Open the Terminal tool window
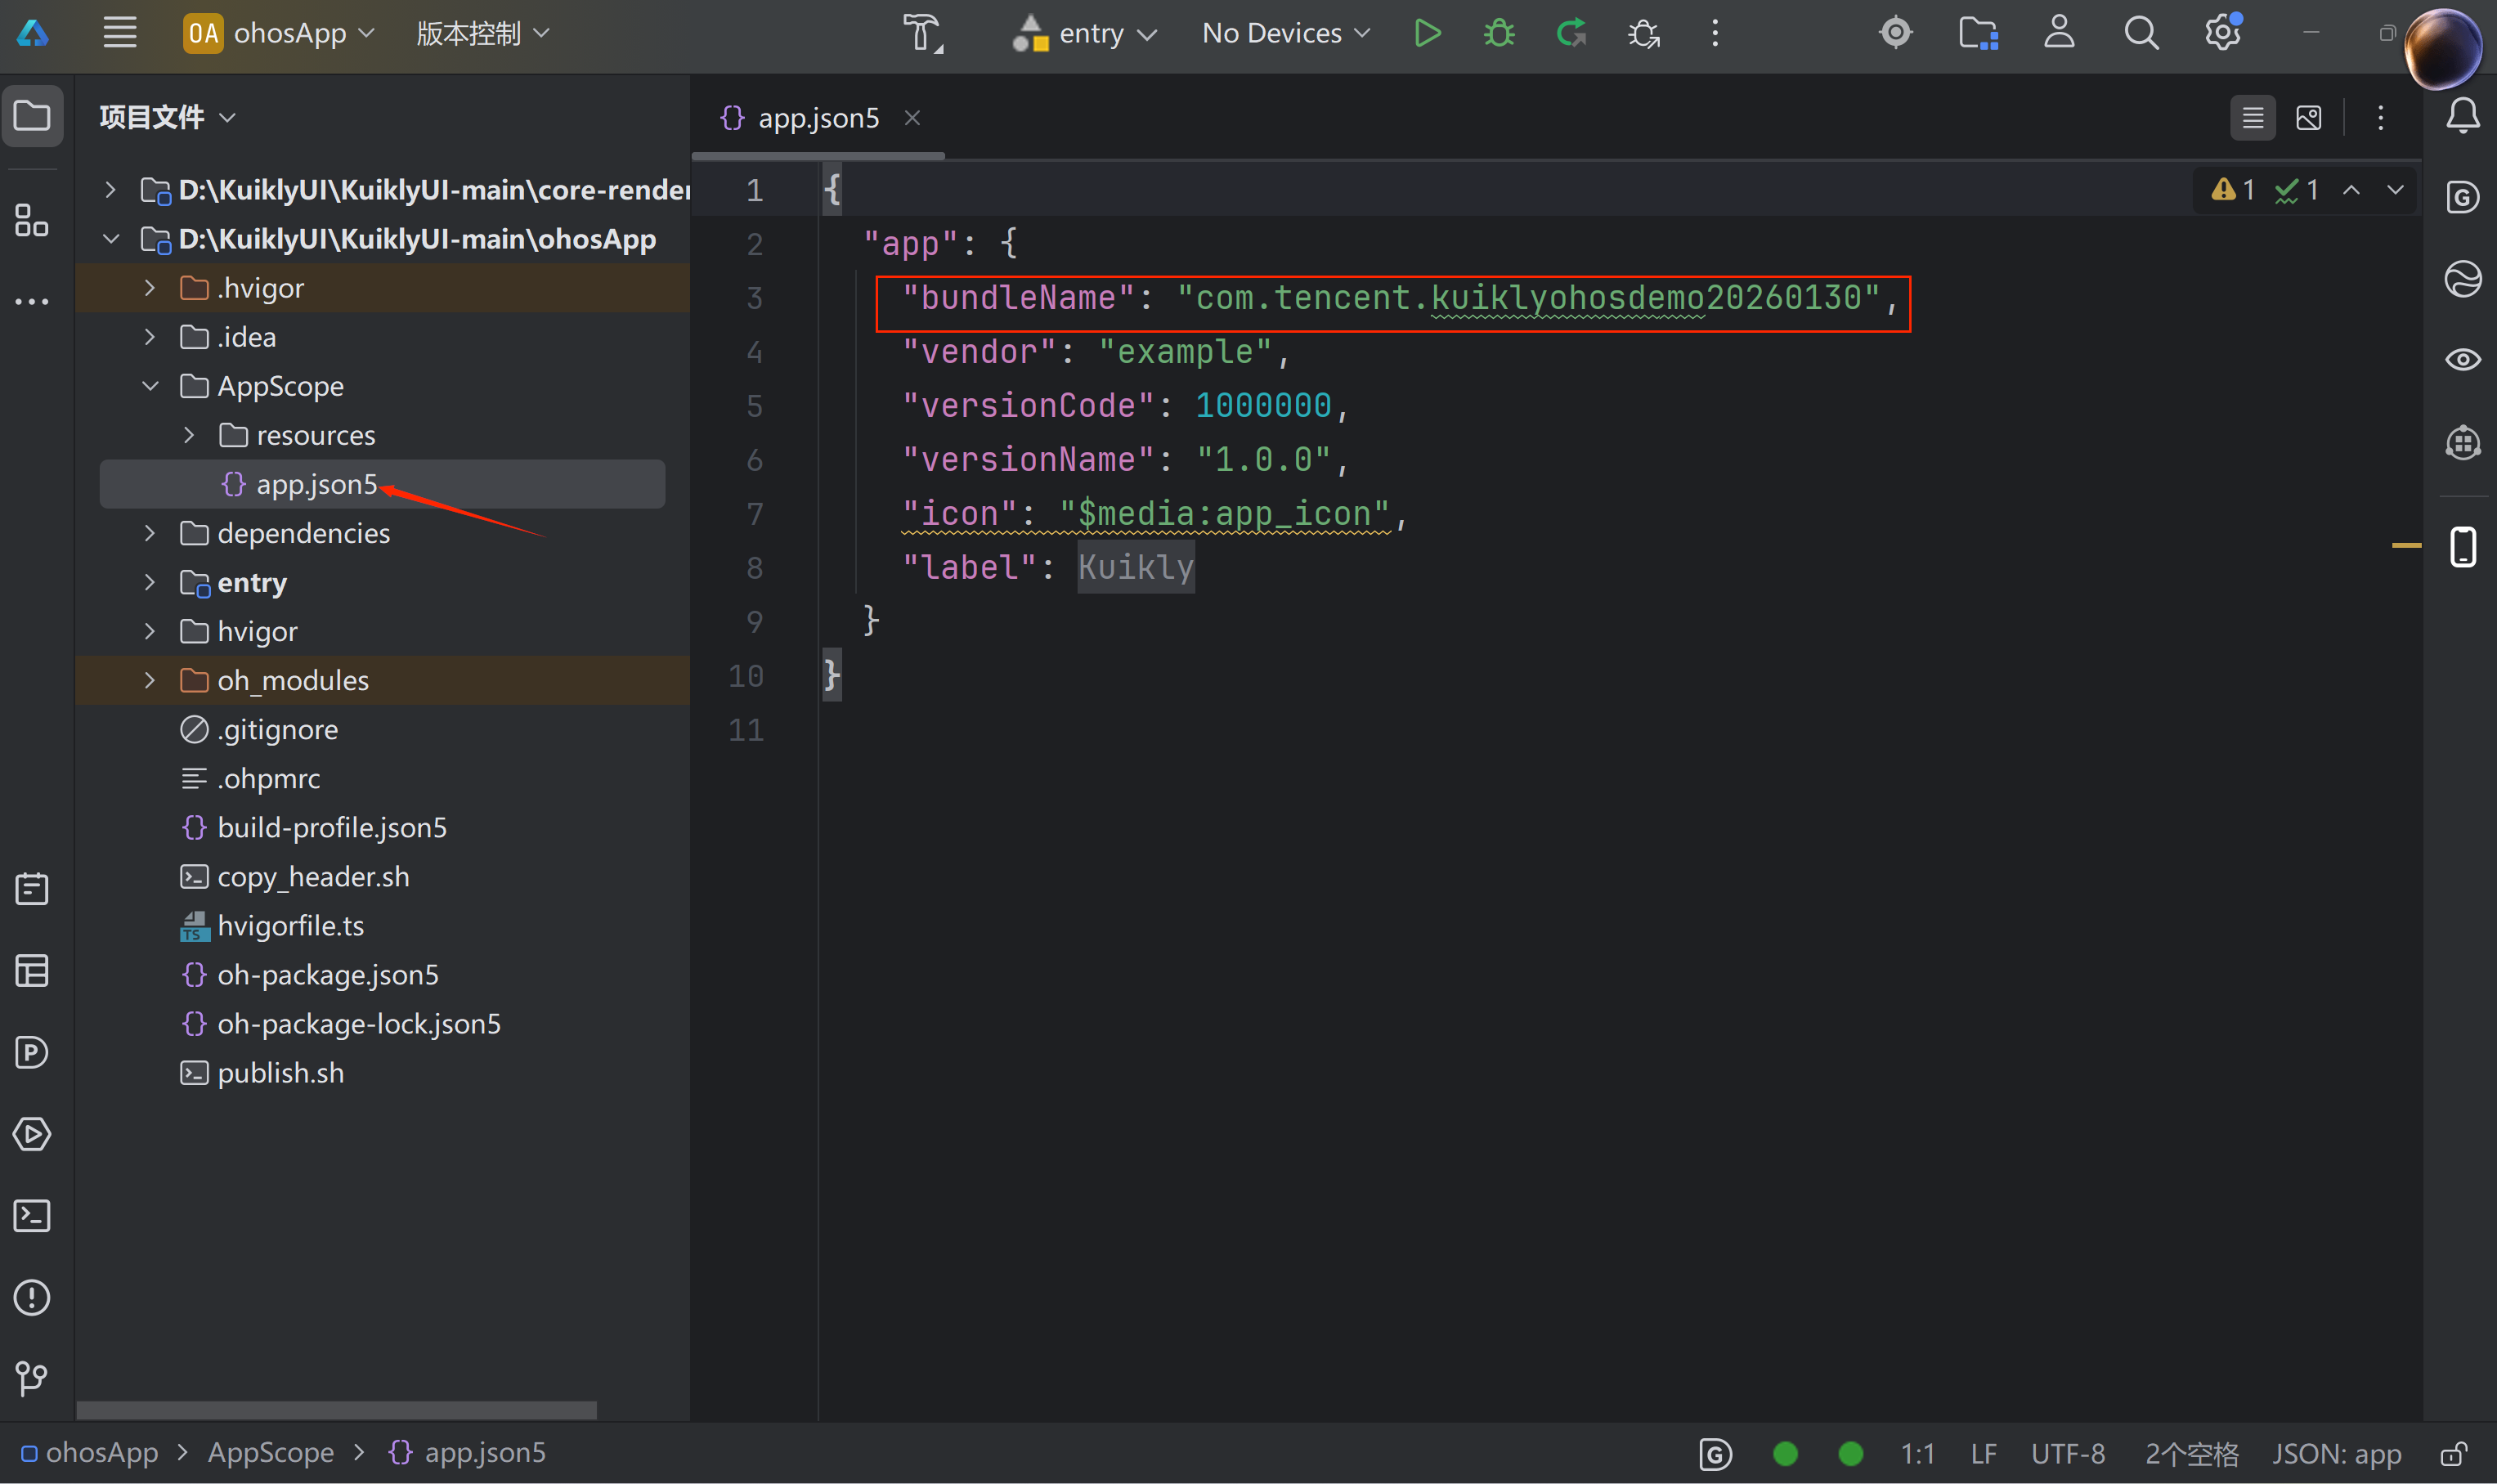This screenshot has height=1484, width=2497. point(32,1216)
